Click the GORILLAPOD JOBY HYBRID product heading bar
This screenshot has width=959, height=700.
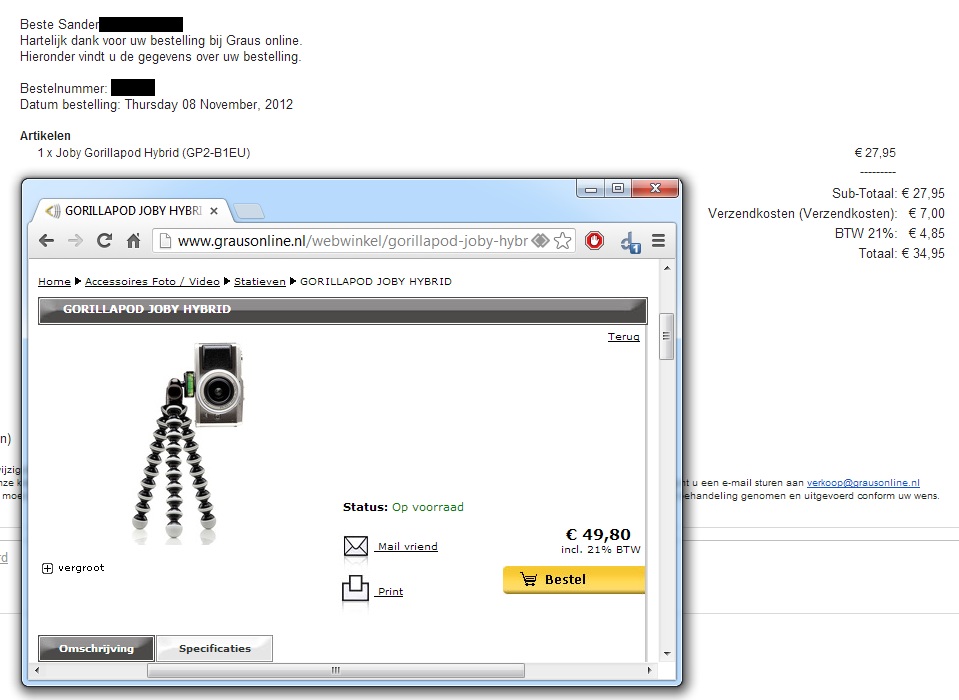coord(342,310)
